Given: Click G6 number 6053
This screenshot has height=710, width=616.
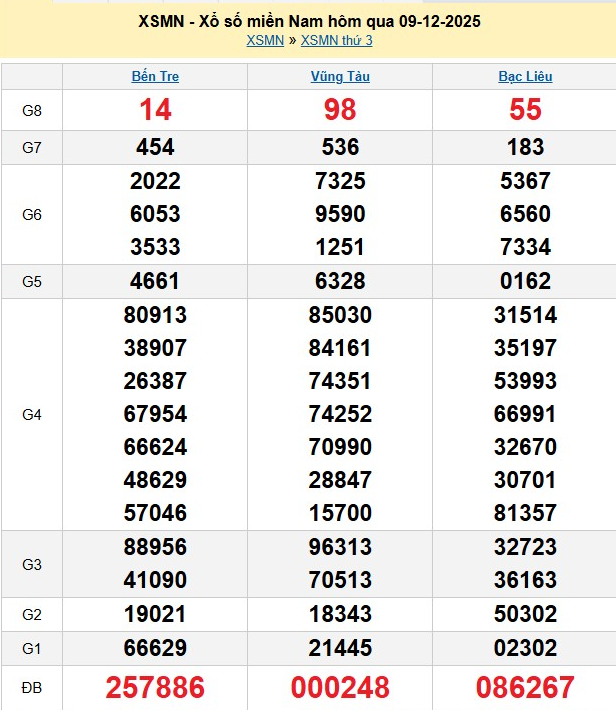Looking at the screenshot, I should [x=155, y=214].
